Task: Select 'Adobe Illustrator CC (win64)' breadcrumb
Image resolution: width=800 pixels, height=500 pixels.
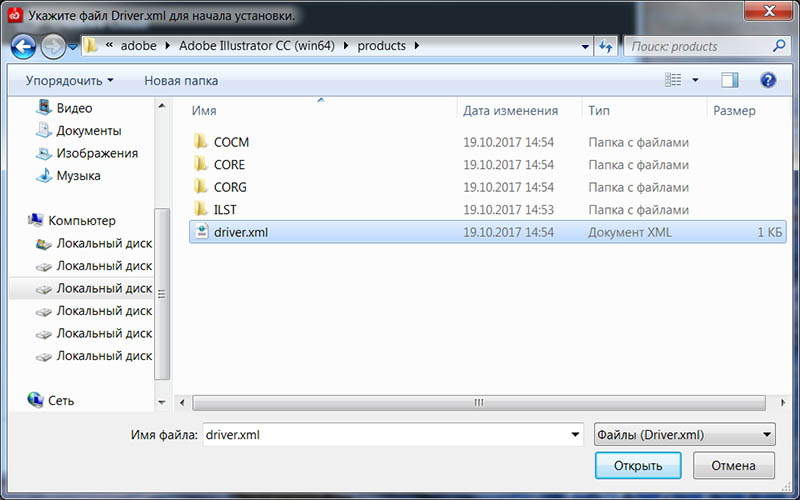Action: (x=257, y=46)
